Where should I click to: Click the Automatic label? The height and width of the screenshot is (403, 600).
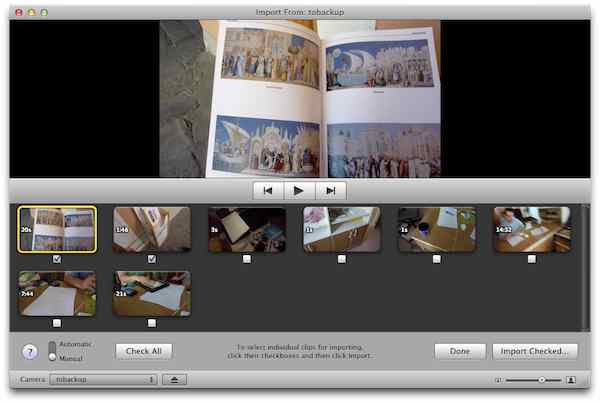[75, 344]
